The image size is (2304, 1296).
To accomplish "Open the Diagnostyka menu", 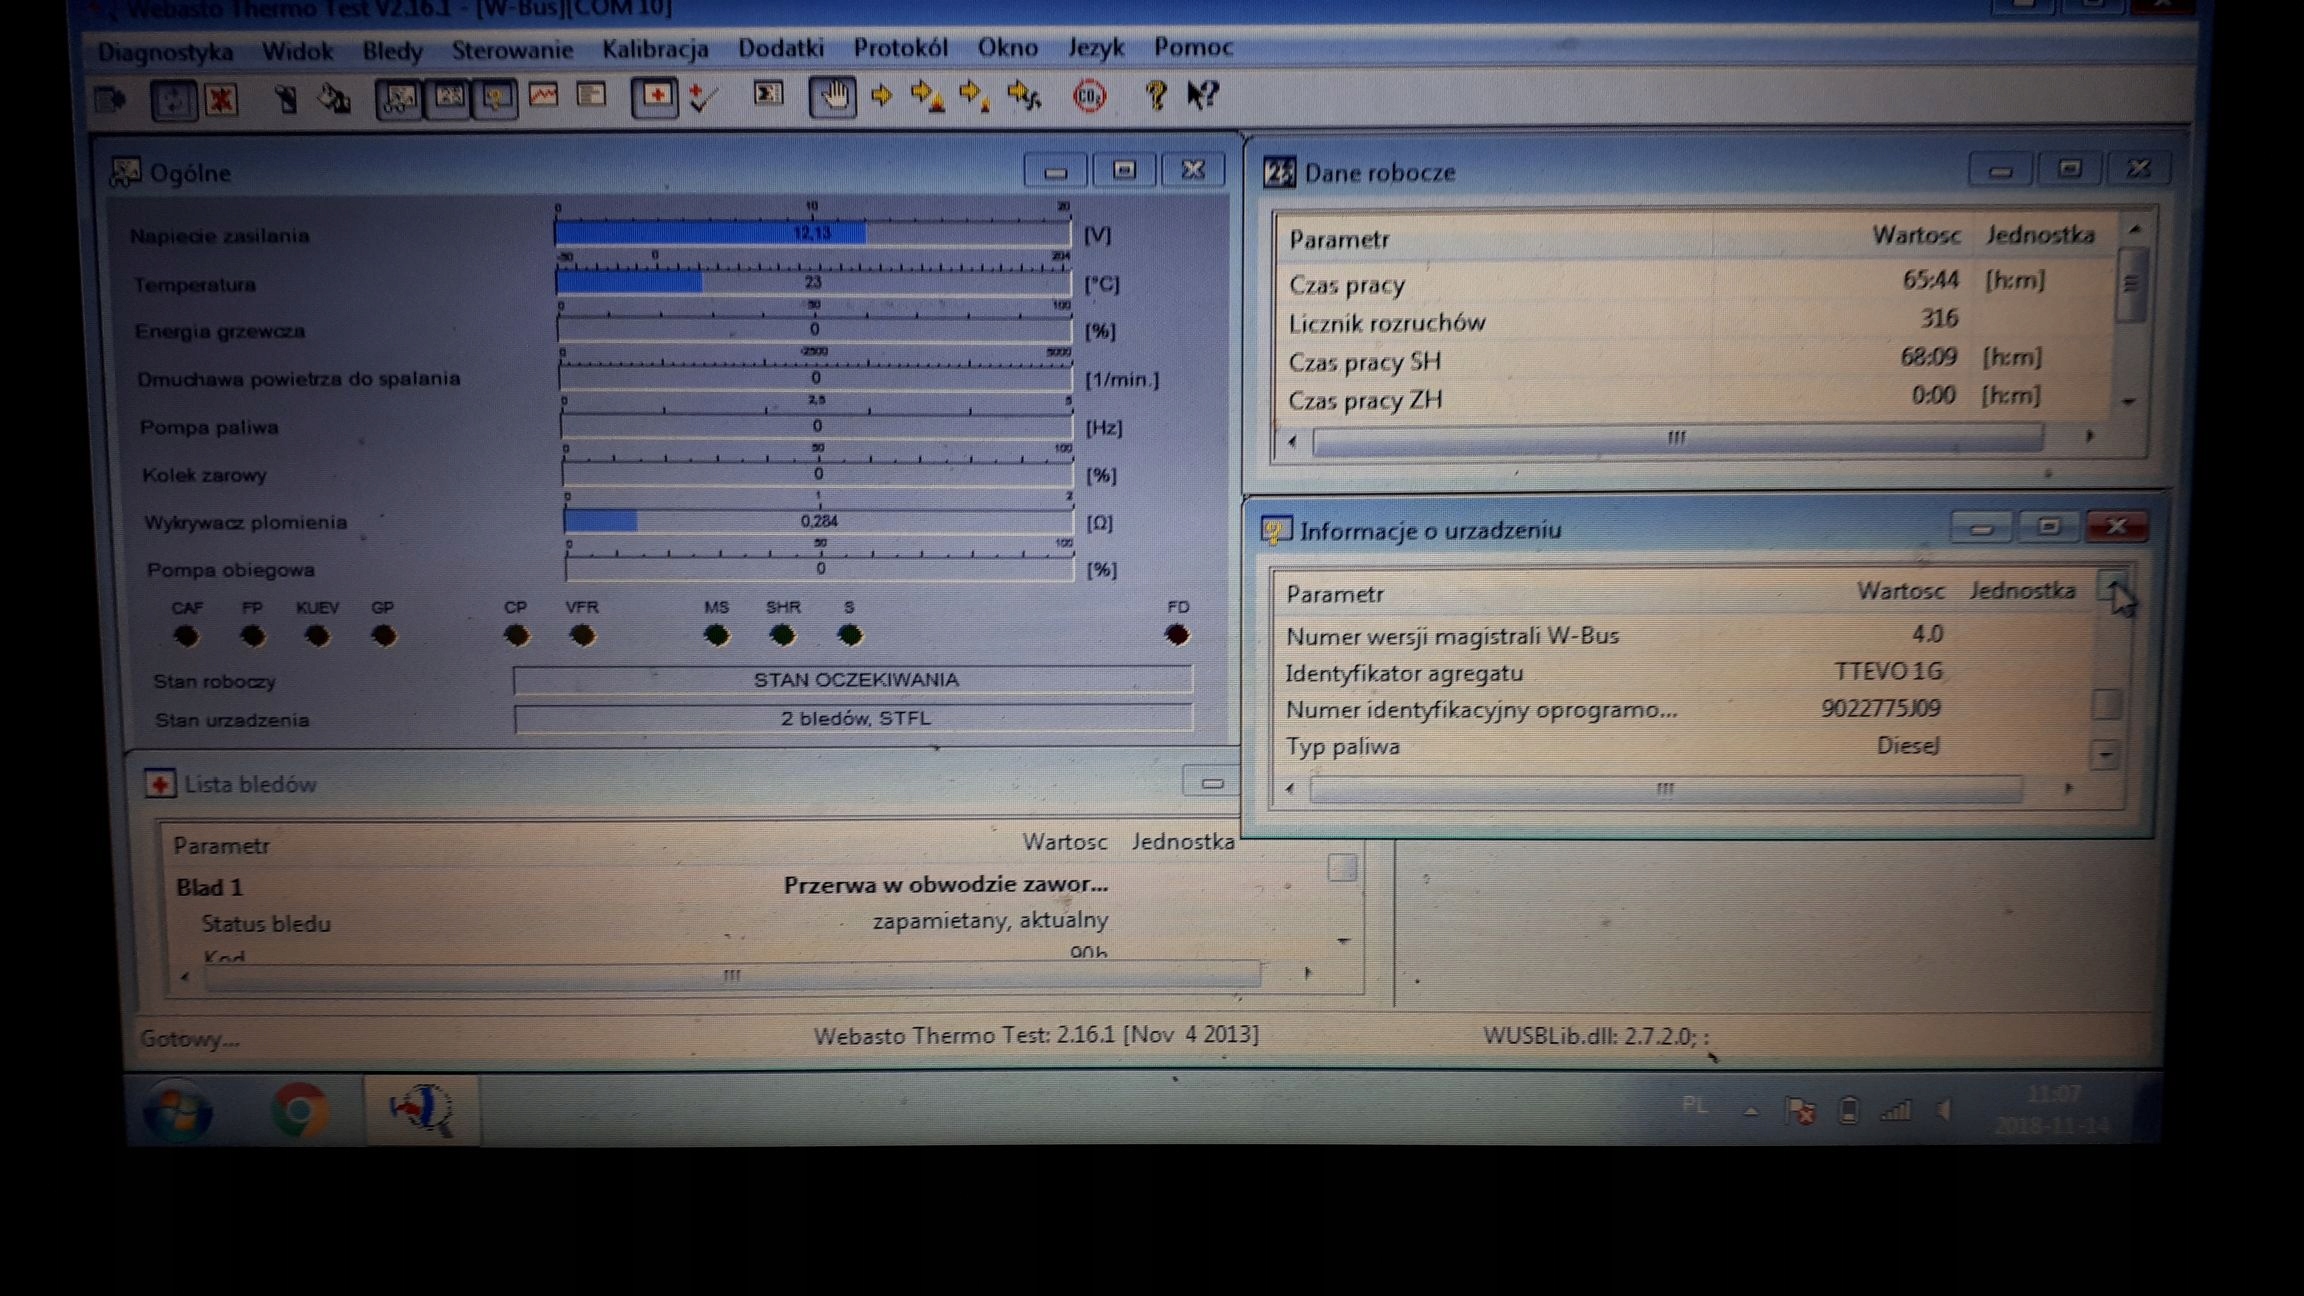I will coord(165,51).
